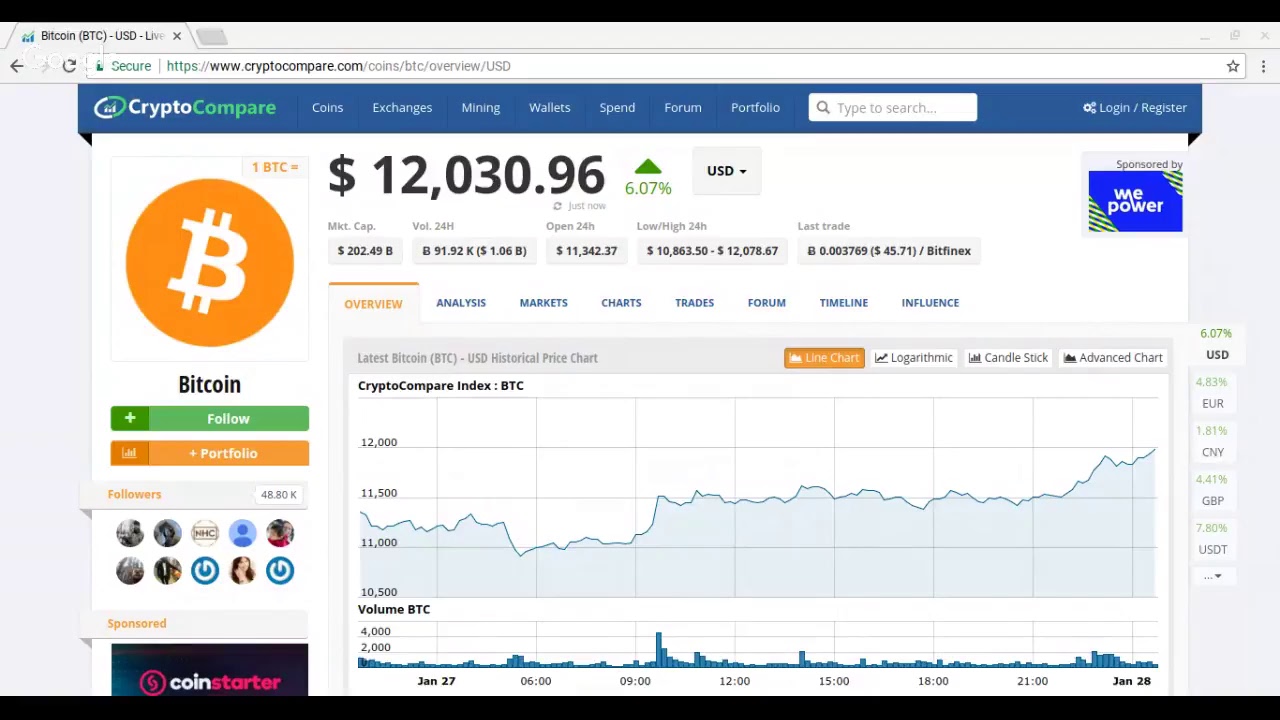Select the EUR currency option

pos(1212,393)
